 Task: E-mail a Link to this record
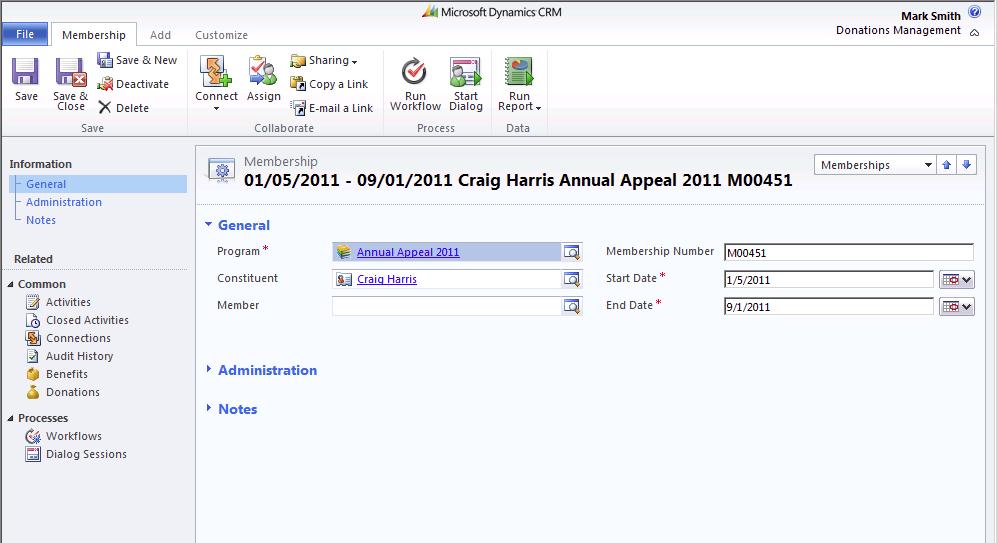(x=332, y=107)
